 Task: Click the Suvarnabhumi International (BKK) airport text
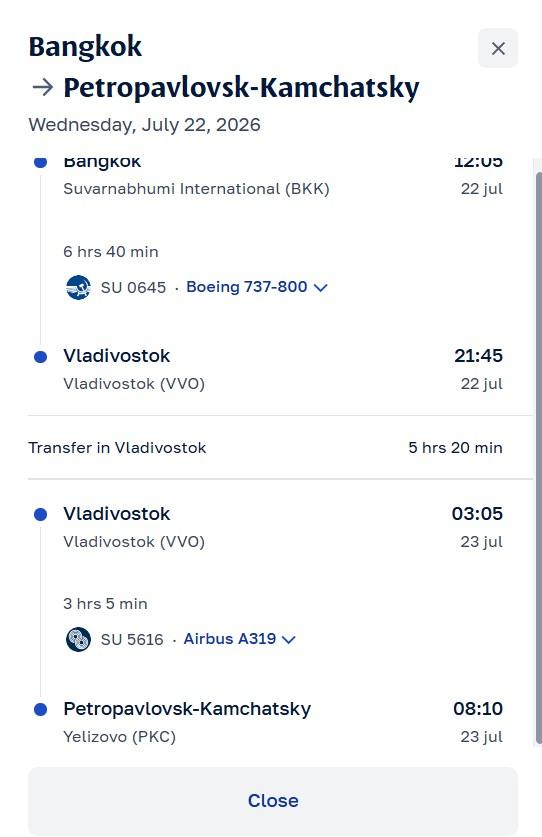(x=196, y=189)
